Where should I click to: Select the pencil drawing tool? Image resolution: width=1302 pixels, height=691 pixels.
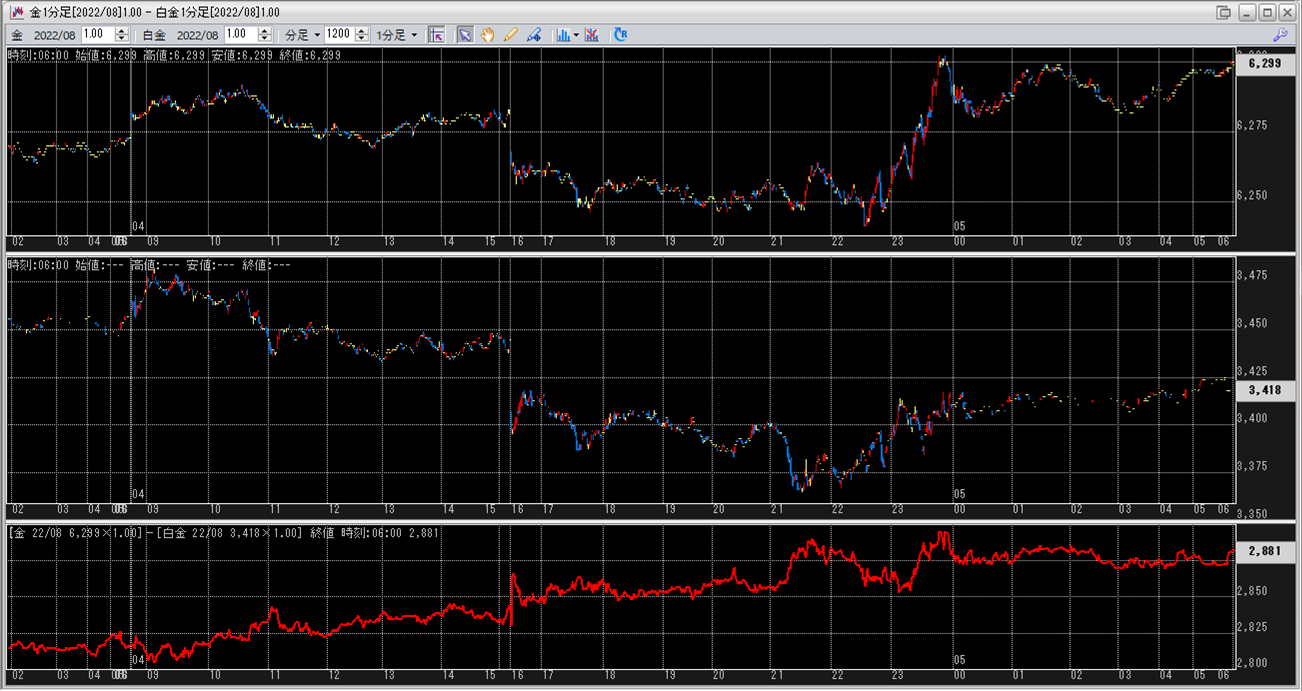(x=511, y=34)
